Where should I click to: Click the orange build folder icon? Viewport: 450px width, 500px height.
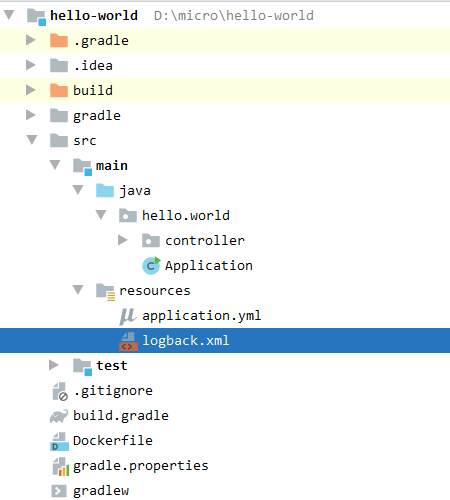point(59,91)
